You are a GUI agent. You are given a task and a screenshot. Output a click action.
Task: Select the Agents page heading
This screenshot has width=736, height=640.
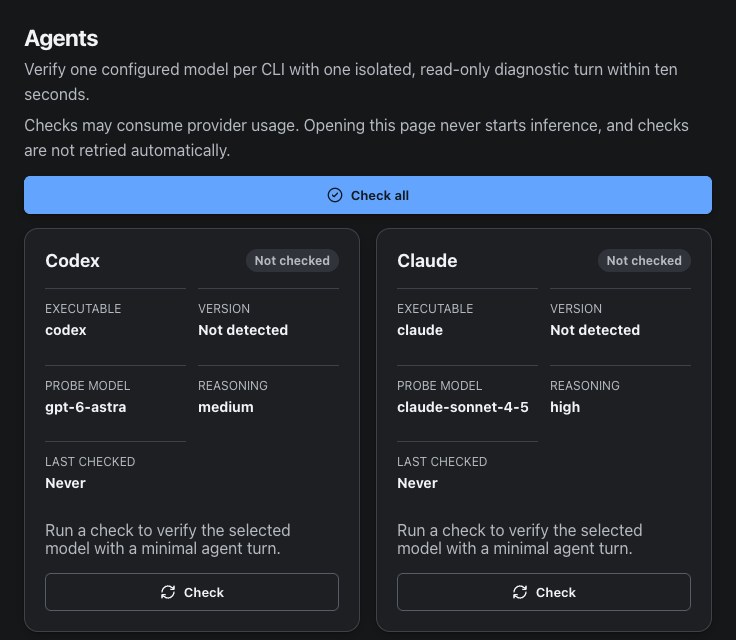coord(61,39)
